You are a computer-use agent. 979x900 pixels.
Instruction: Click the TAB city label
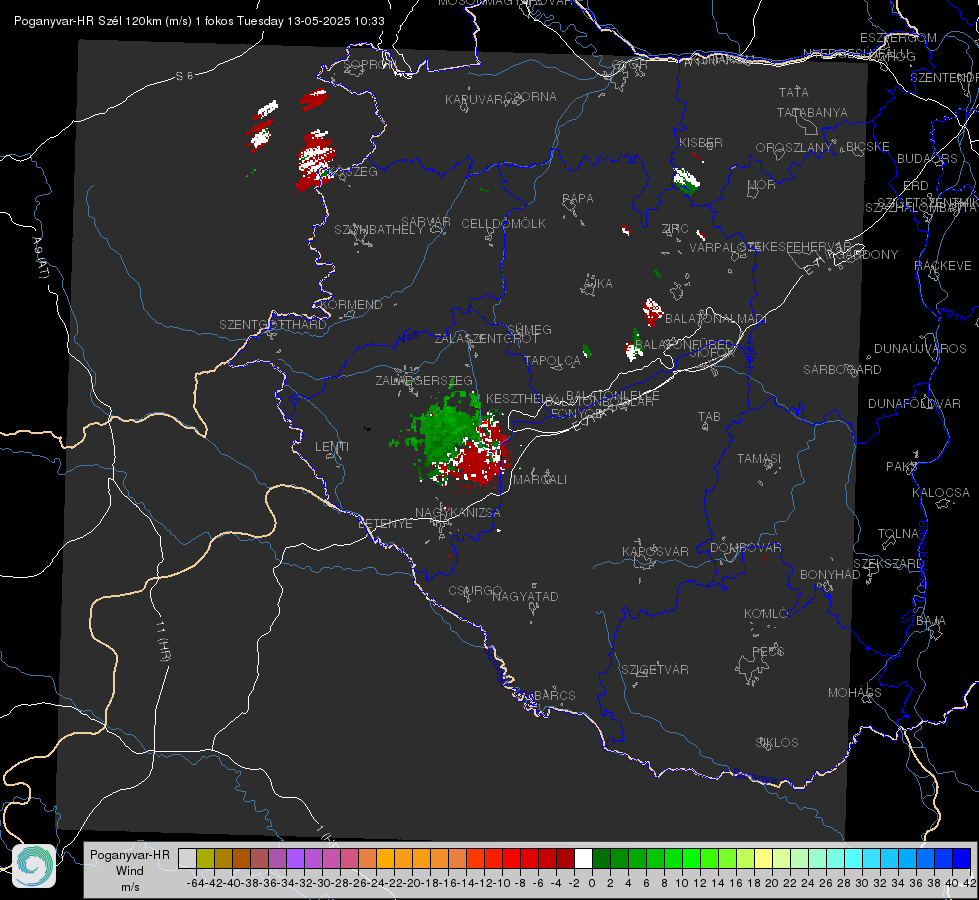point(709,417)
